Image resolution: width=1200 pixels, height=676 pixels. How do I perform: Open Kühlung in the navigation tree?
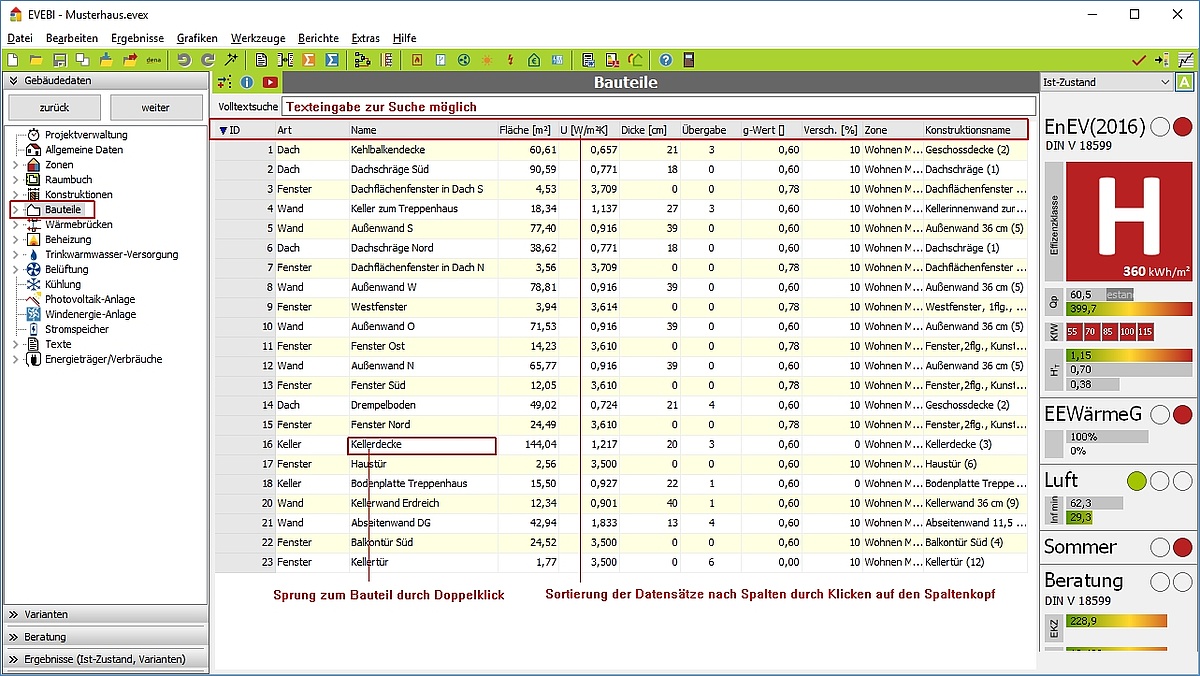(63, 284)
